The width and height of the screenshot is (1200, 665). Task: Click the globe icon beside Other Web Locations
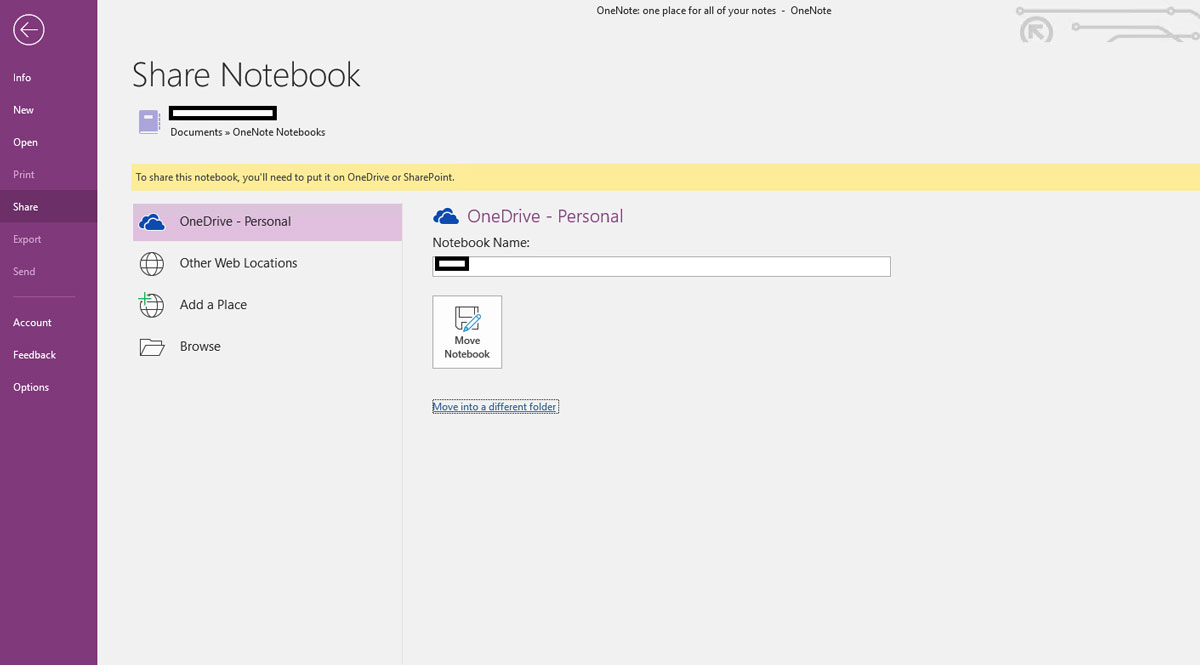(x=152, y=264)
